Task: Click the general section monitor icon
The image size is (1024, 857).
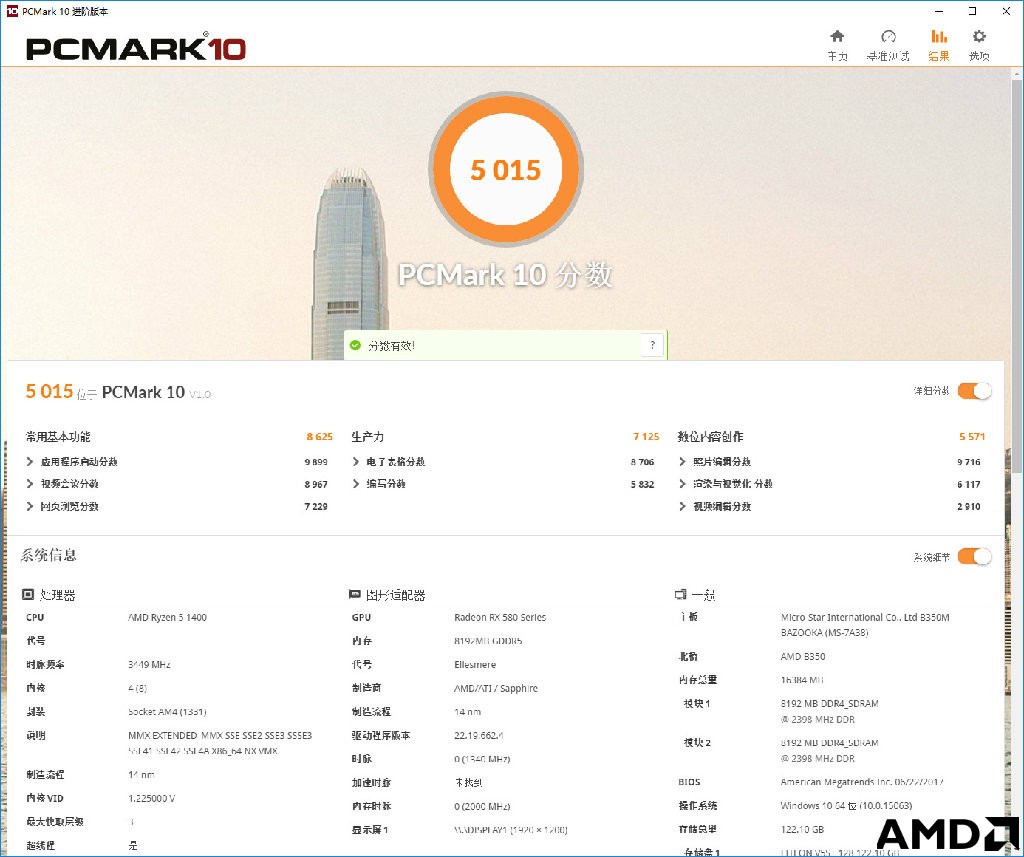Action: (680, 594)
